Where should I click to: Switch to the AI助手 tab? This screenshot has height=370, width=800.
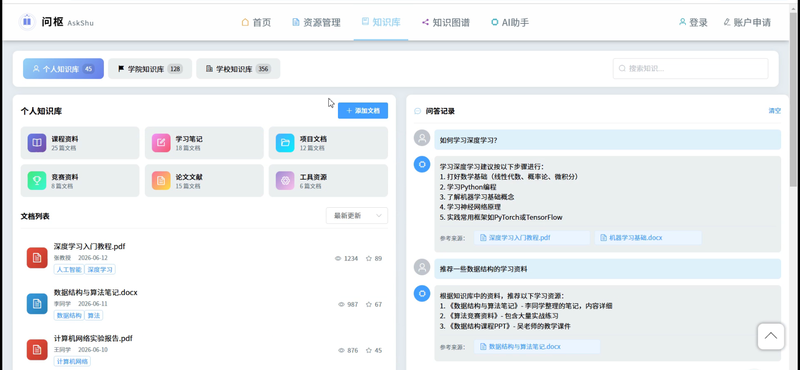click(510, 22)
